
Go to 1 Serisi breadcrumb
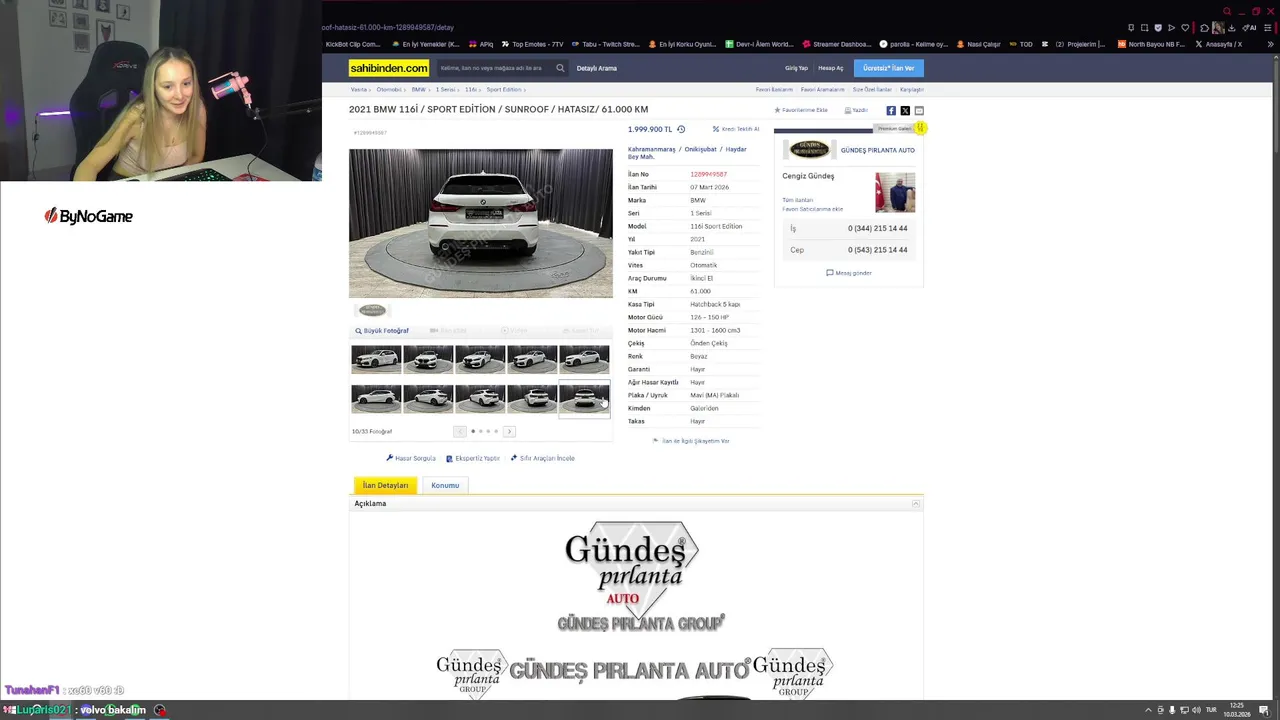(x=445, y=90)
